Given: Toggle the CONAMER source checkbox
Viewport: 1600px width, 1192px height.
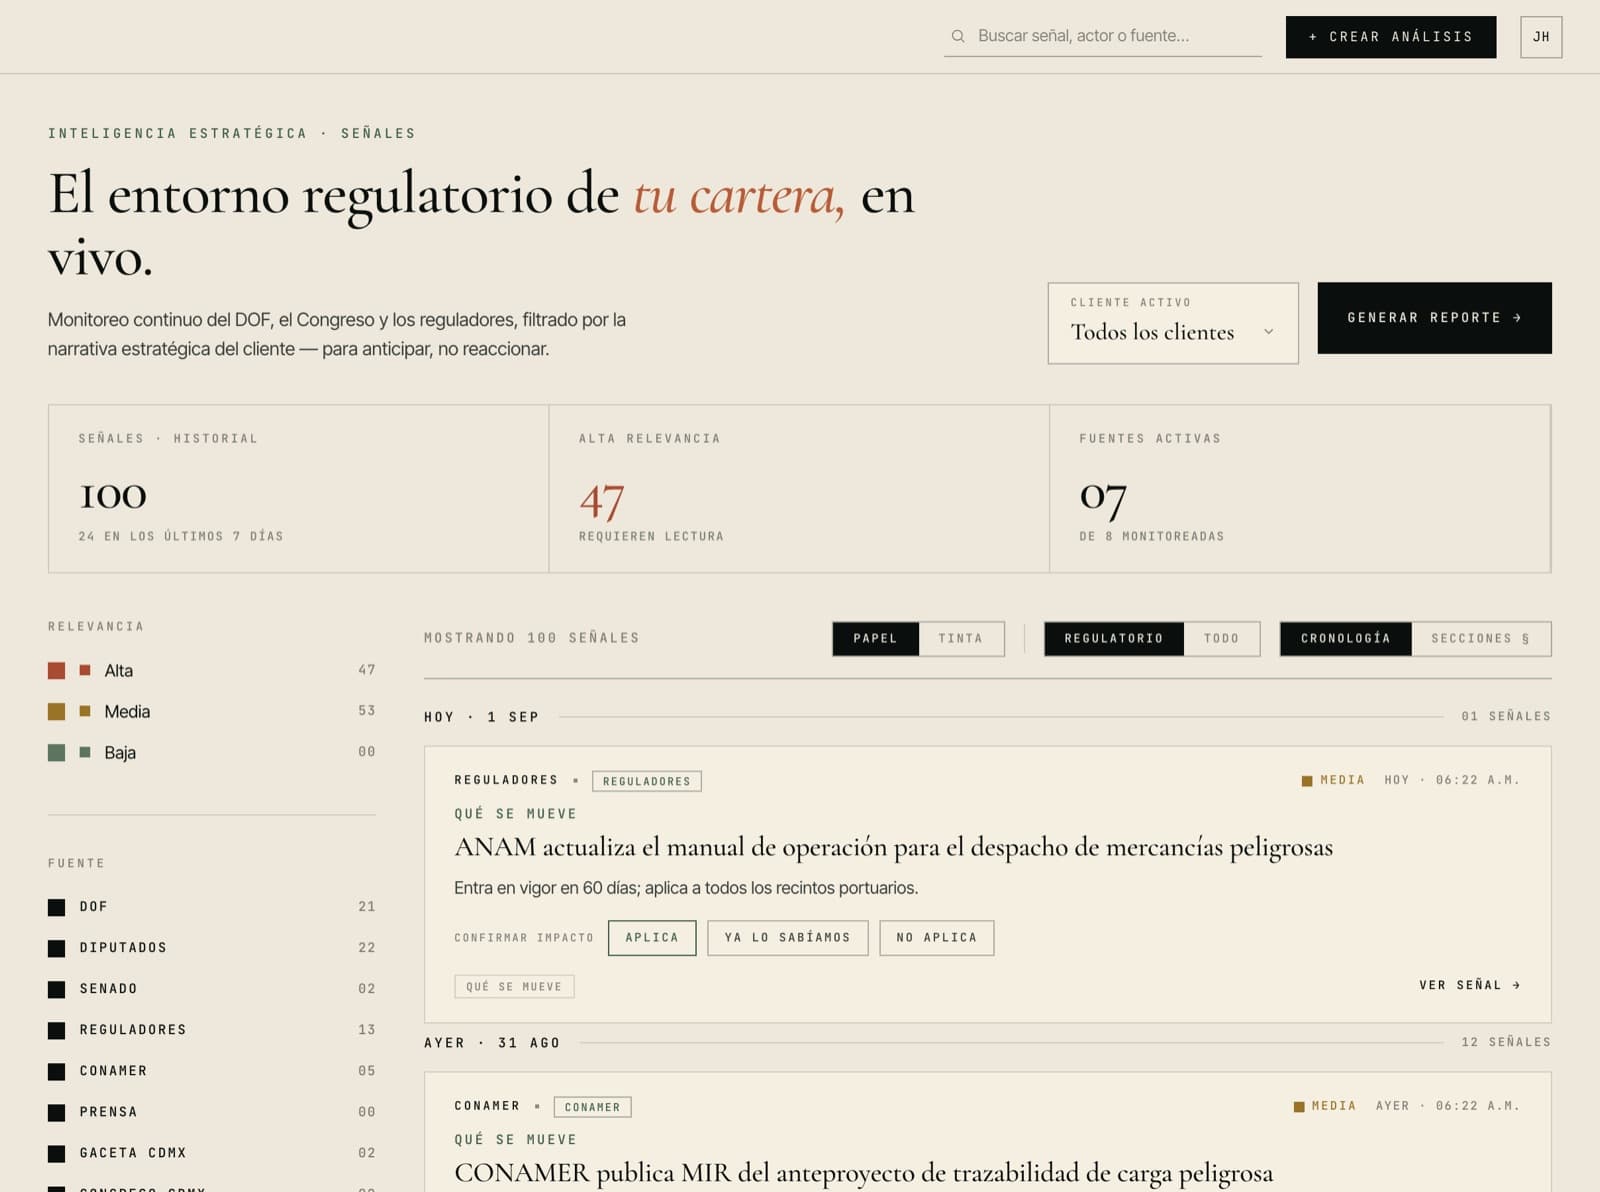Looking at the screenshot, I should tap(56, 1071).
